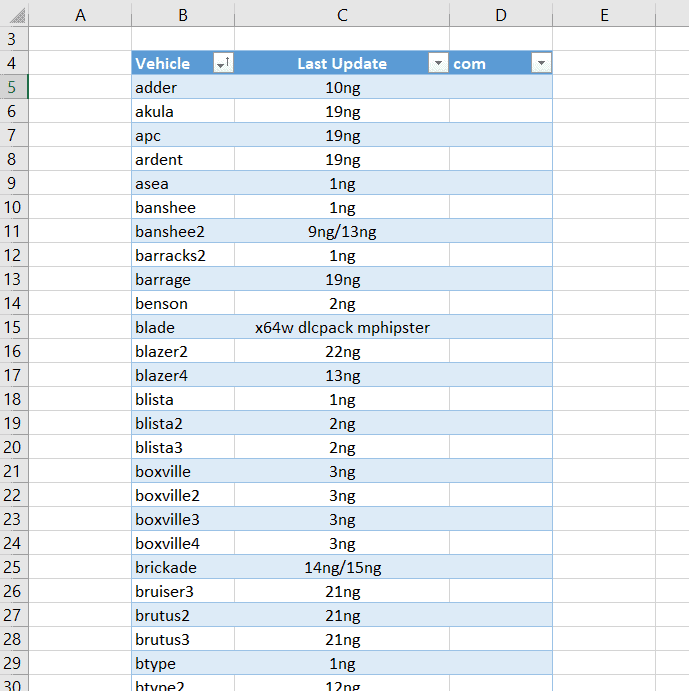689x691 pixels.
Task: Select the brickade cell
Action: [x=183, y=567]
